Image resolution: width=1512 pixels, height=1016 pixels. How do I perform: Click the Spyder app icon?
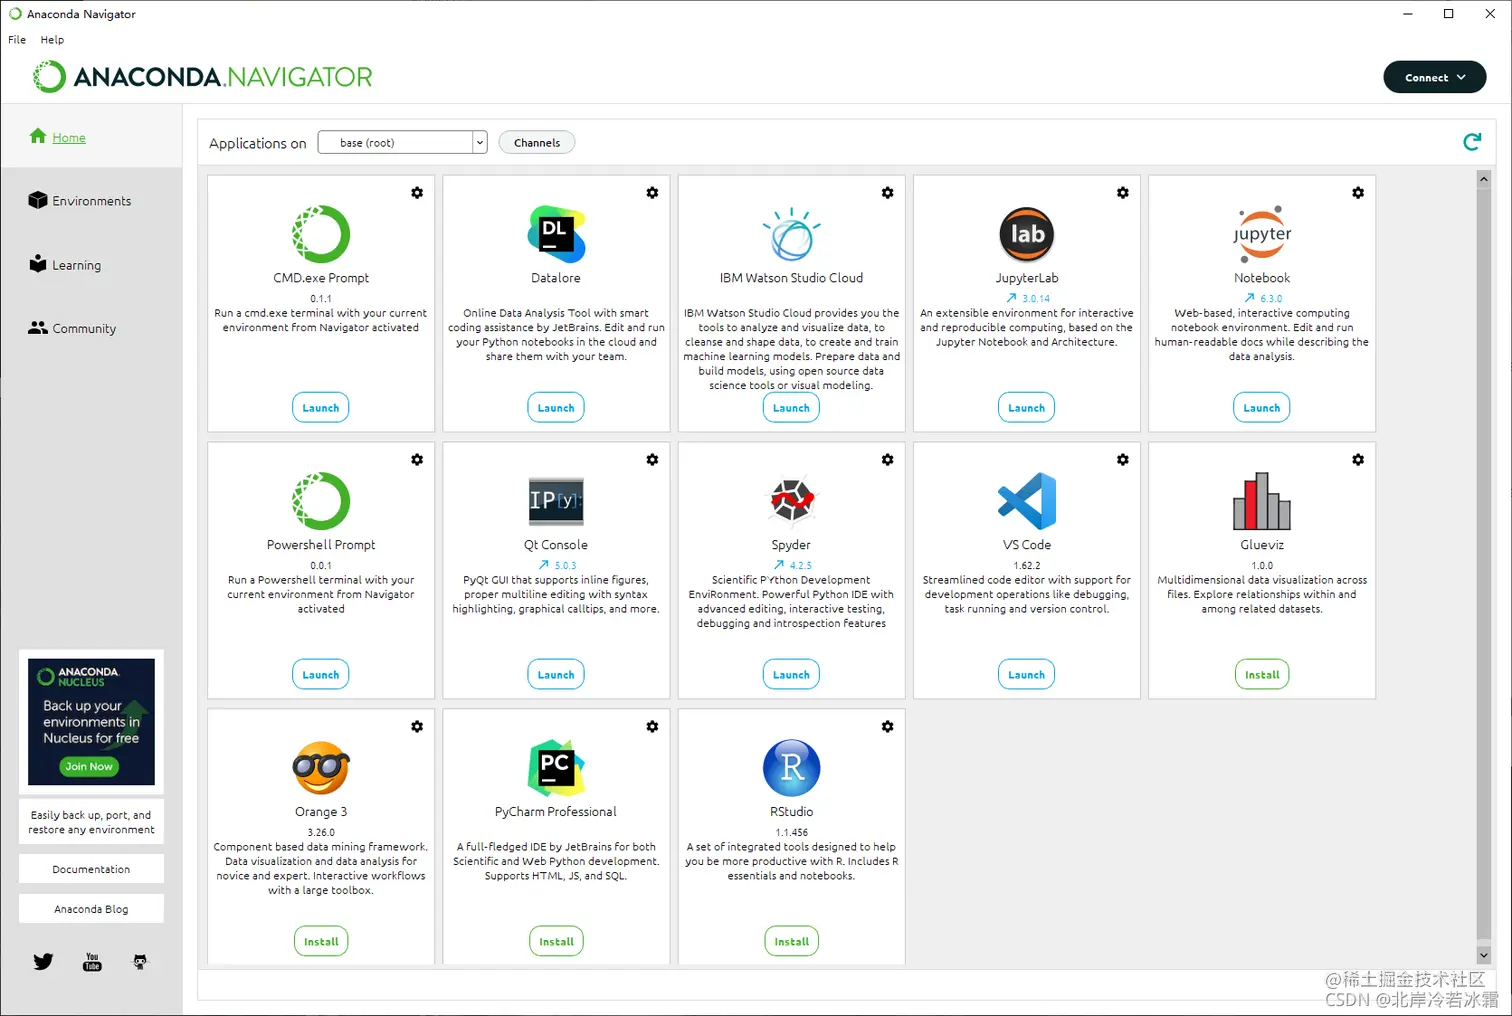click(791, 501)
